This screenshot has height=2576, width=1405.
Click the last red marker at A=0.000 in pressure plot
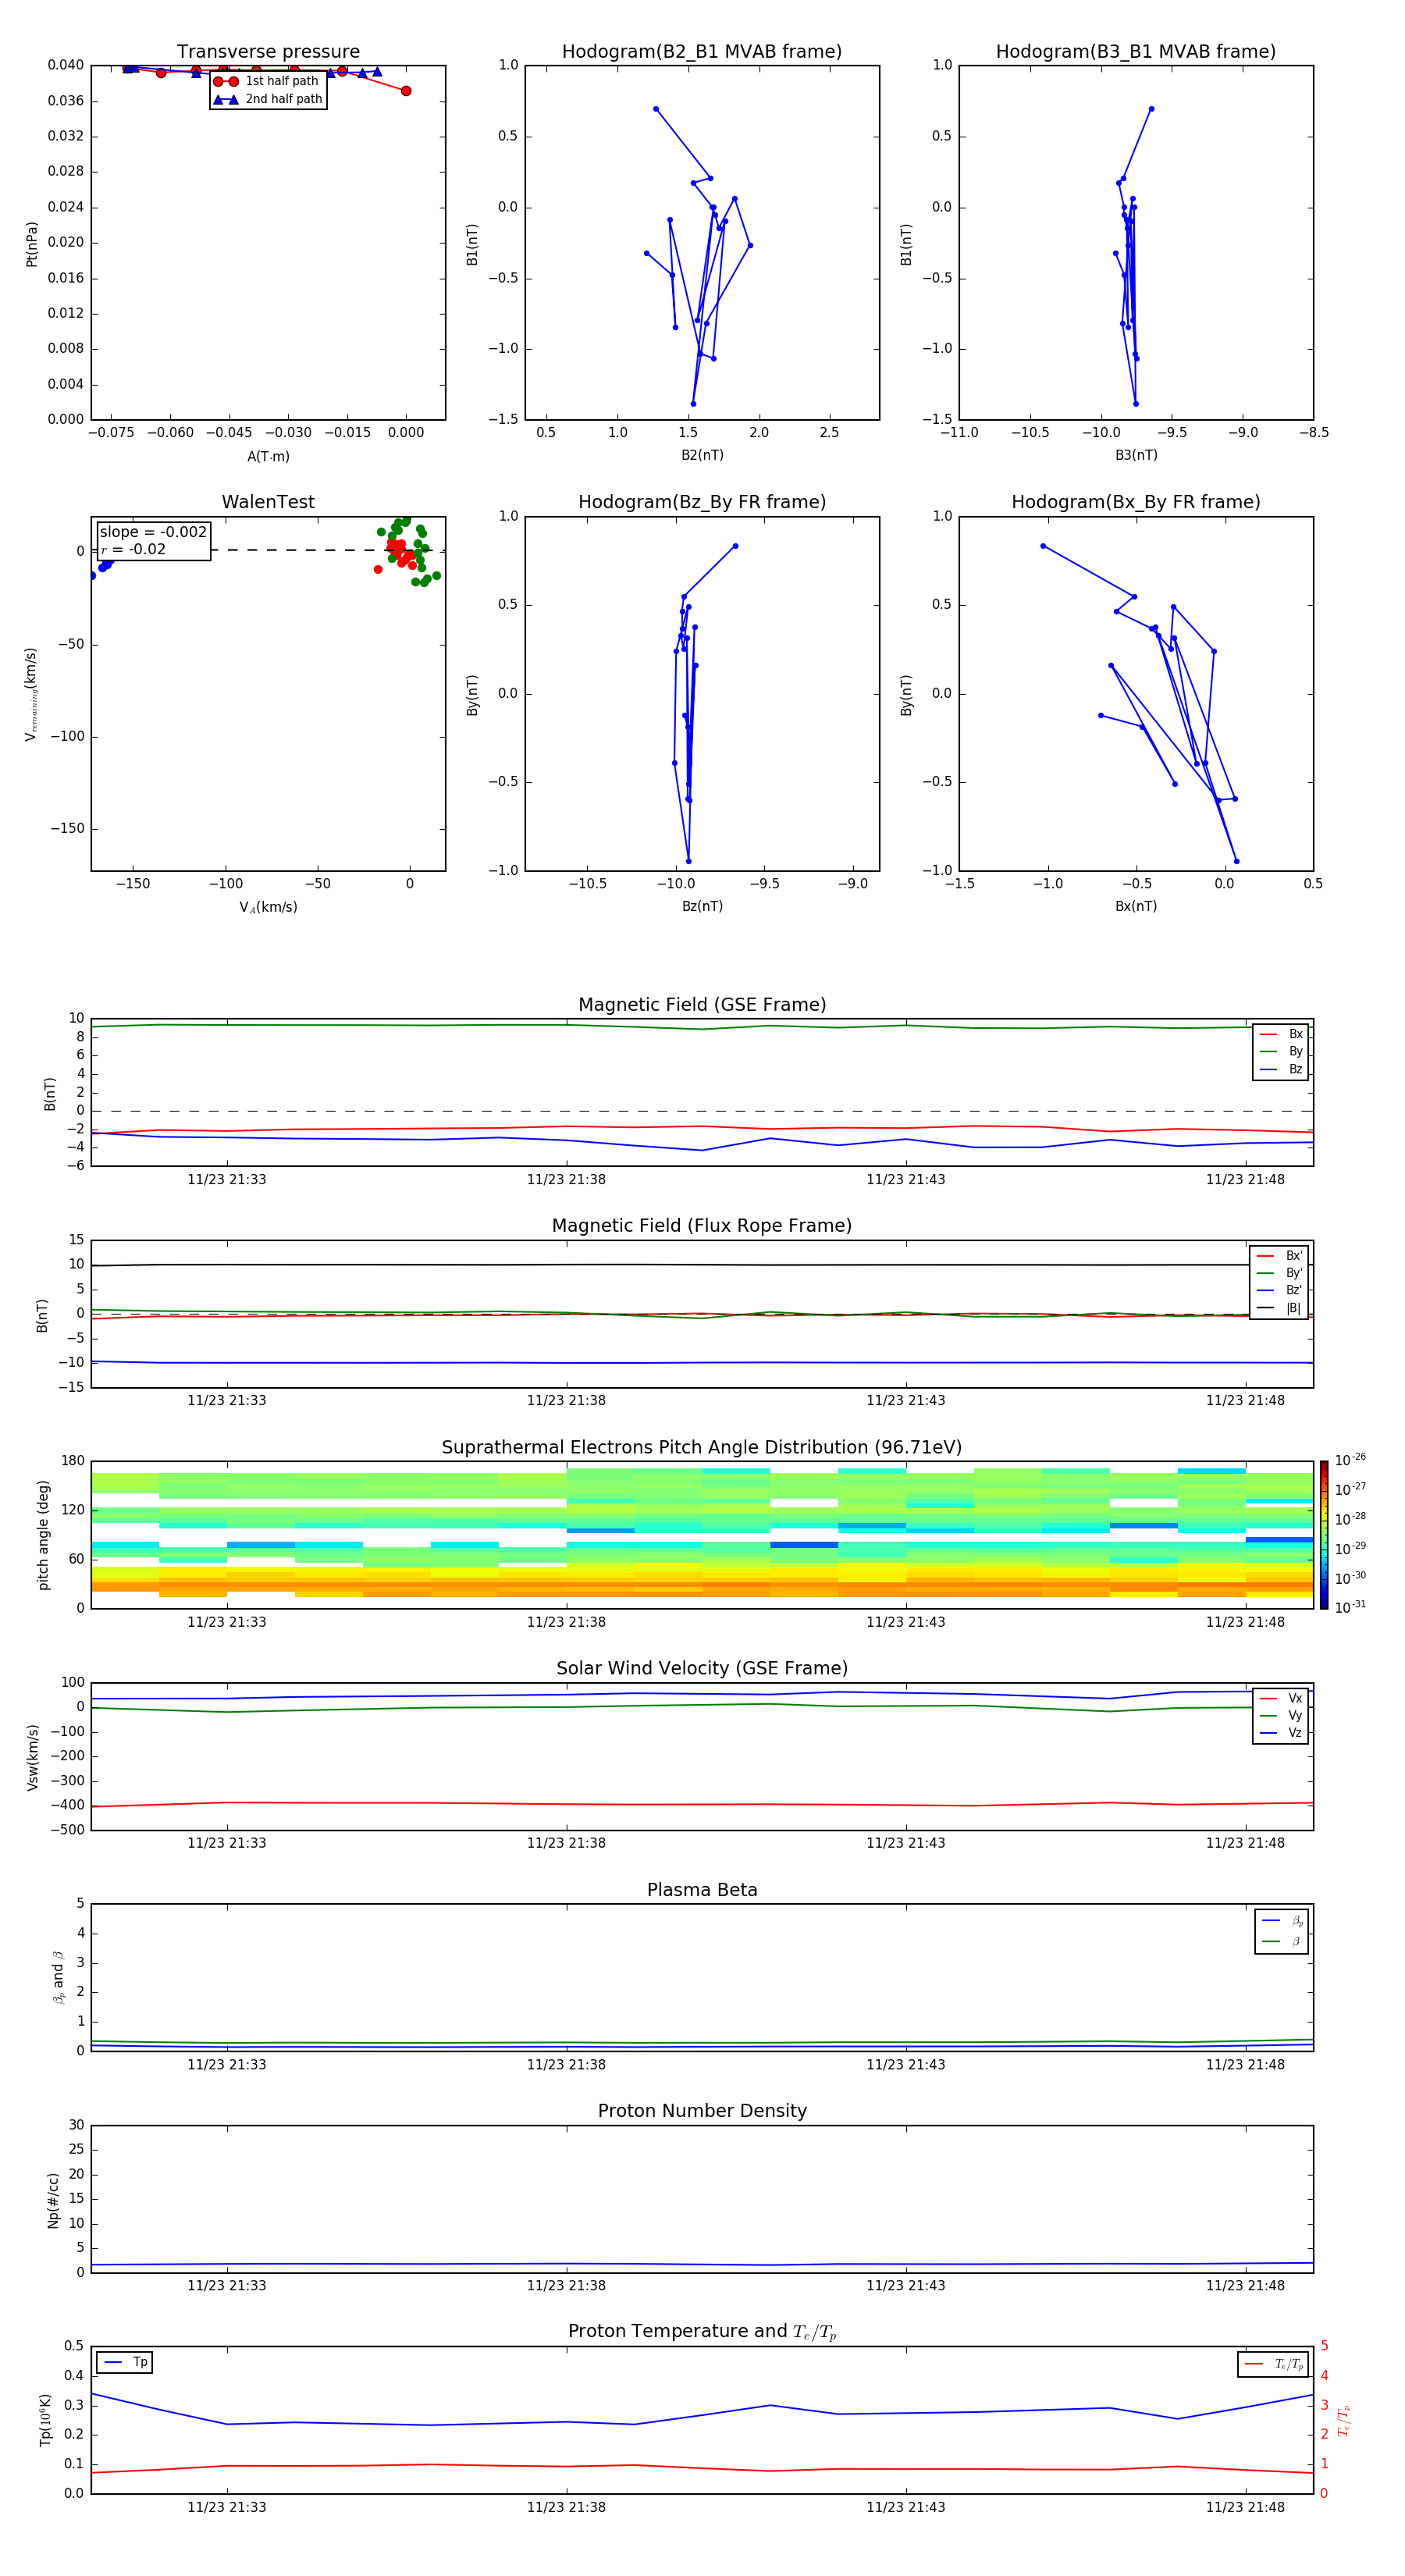coord(406,91)
